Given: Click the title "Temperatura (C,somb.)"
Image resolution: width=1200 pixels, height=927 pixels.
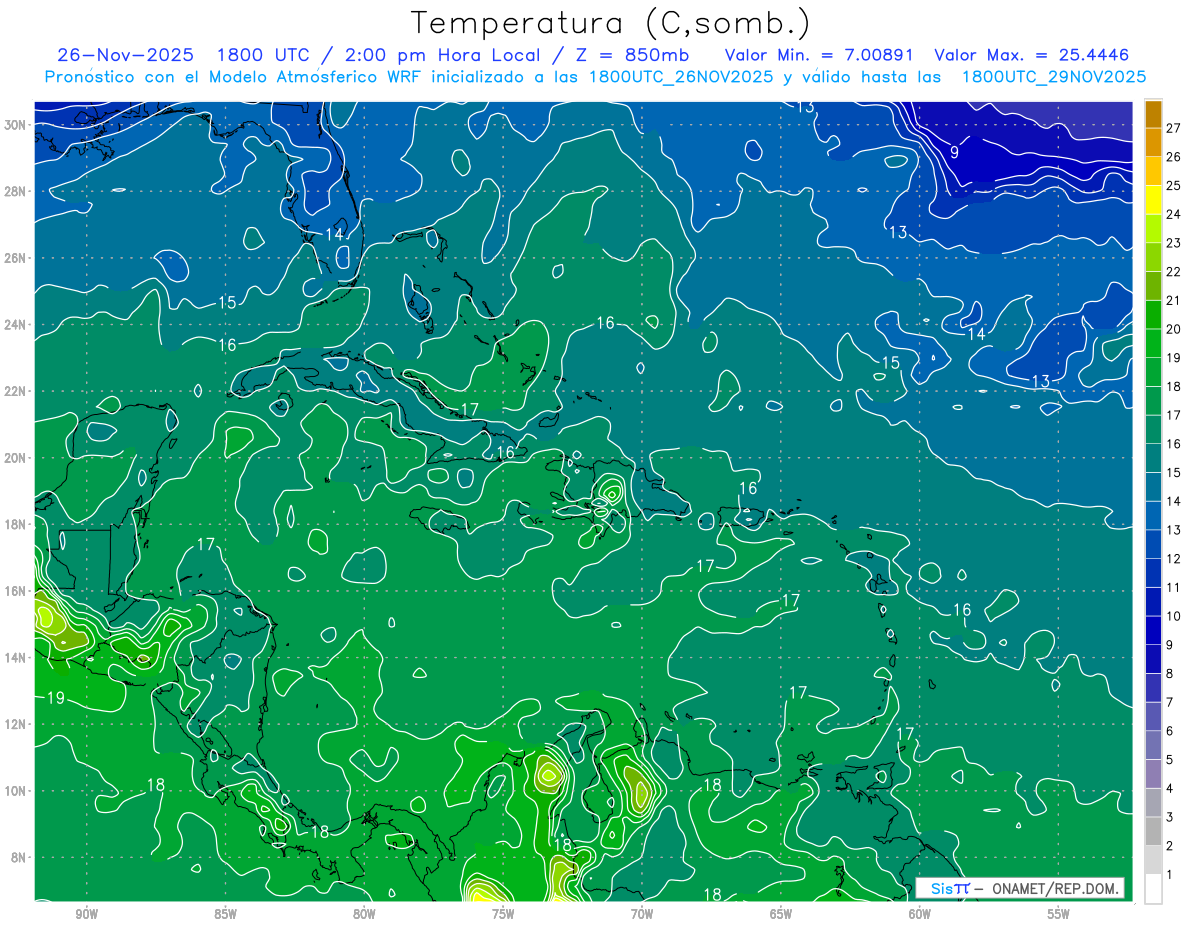Looking at the screenshot, I should (x=610, y=23).
